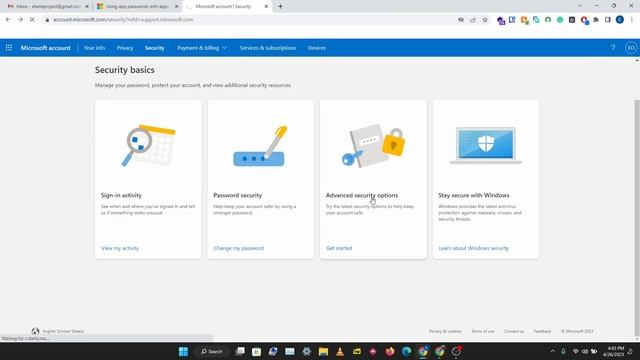
Task: Click the help question mark icon
Action: coord(613,48)
